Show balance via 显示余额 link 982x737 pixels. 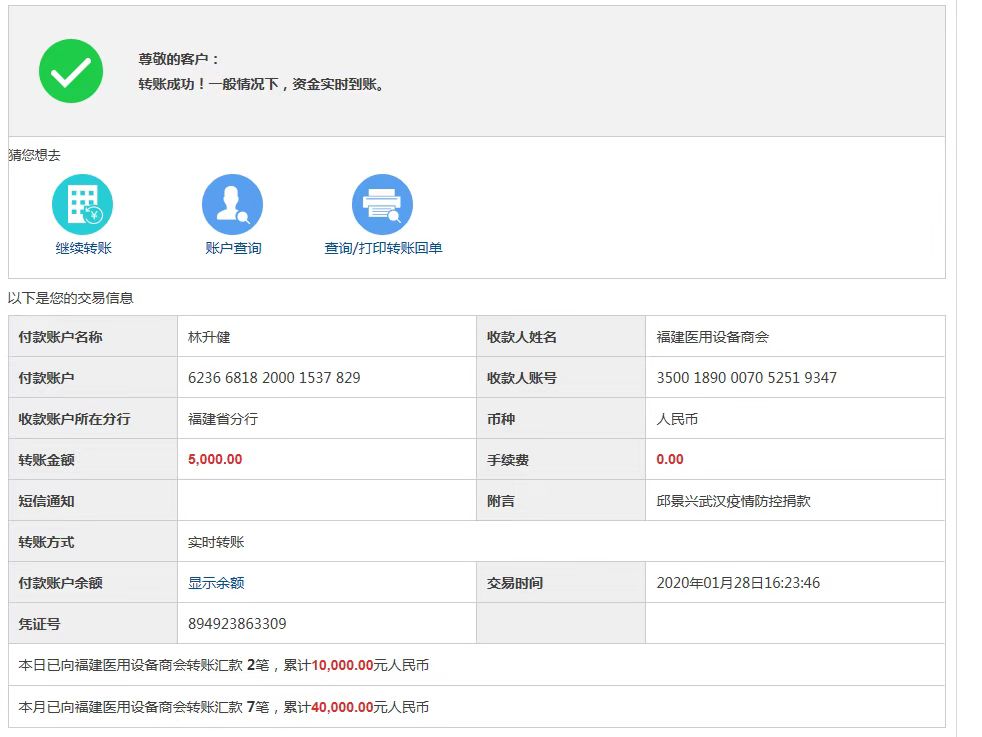point(216,583)
